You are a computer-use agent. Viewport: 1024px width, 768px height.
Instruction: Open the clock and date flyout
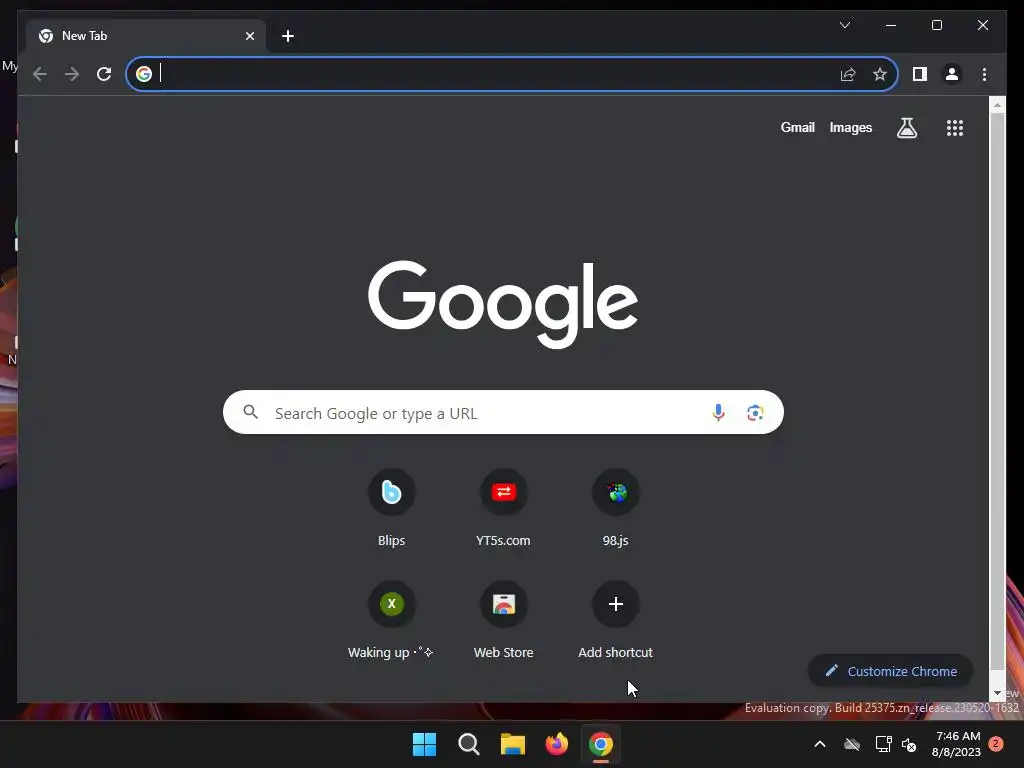(957, 744)
